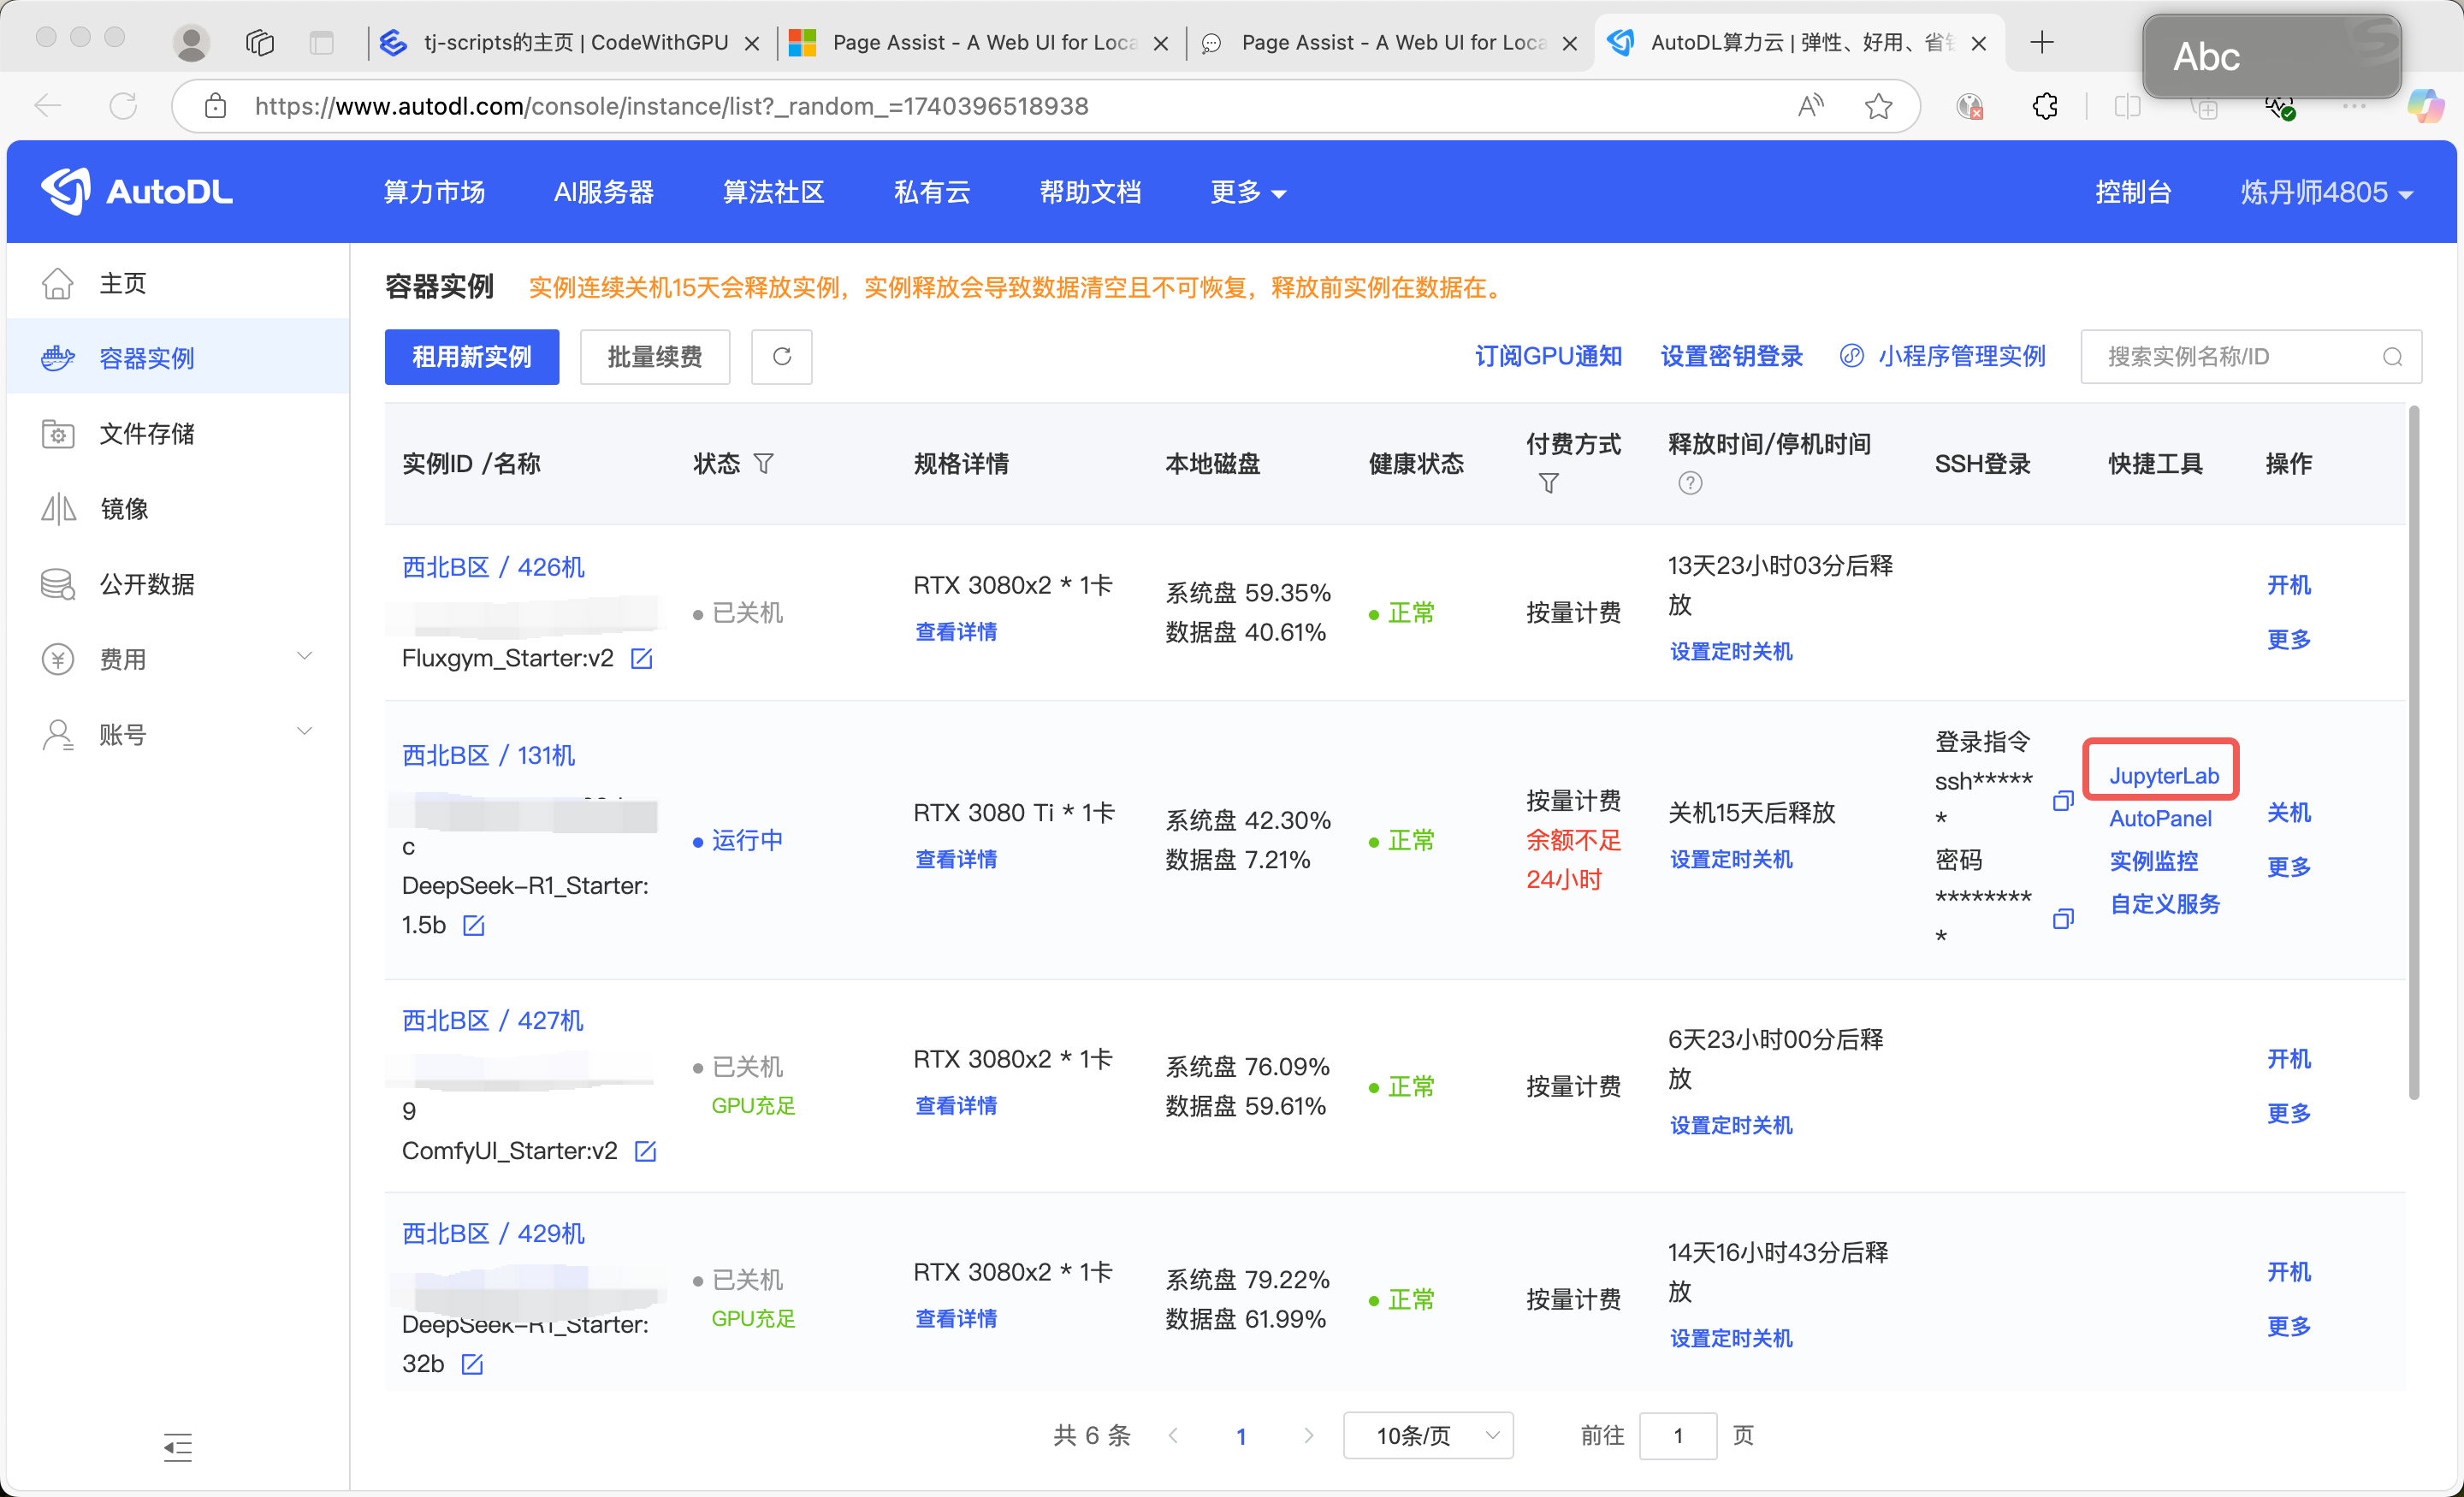Screen dimensions: 2464x1497
Task: Click the status column filter icon
Action: click(x=764, y=464)
